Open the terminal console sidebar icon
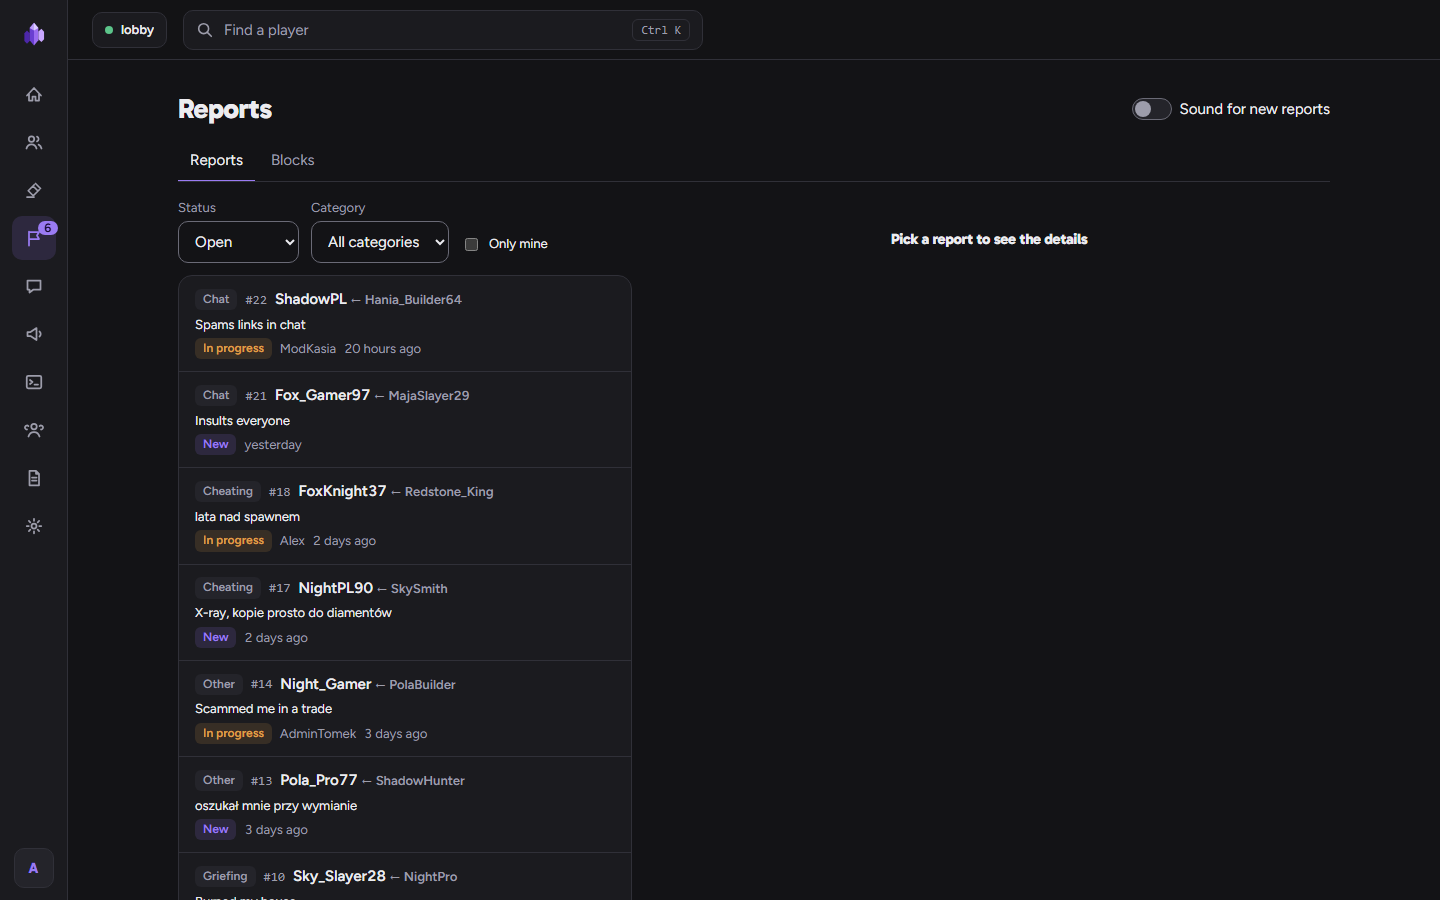 tap(34, 383)
